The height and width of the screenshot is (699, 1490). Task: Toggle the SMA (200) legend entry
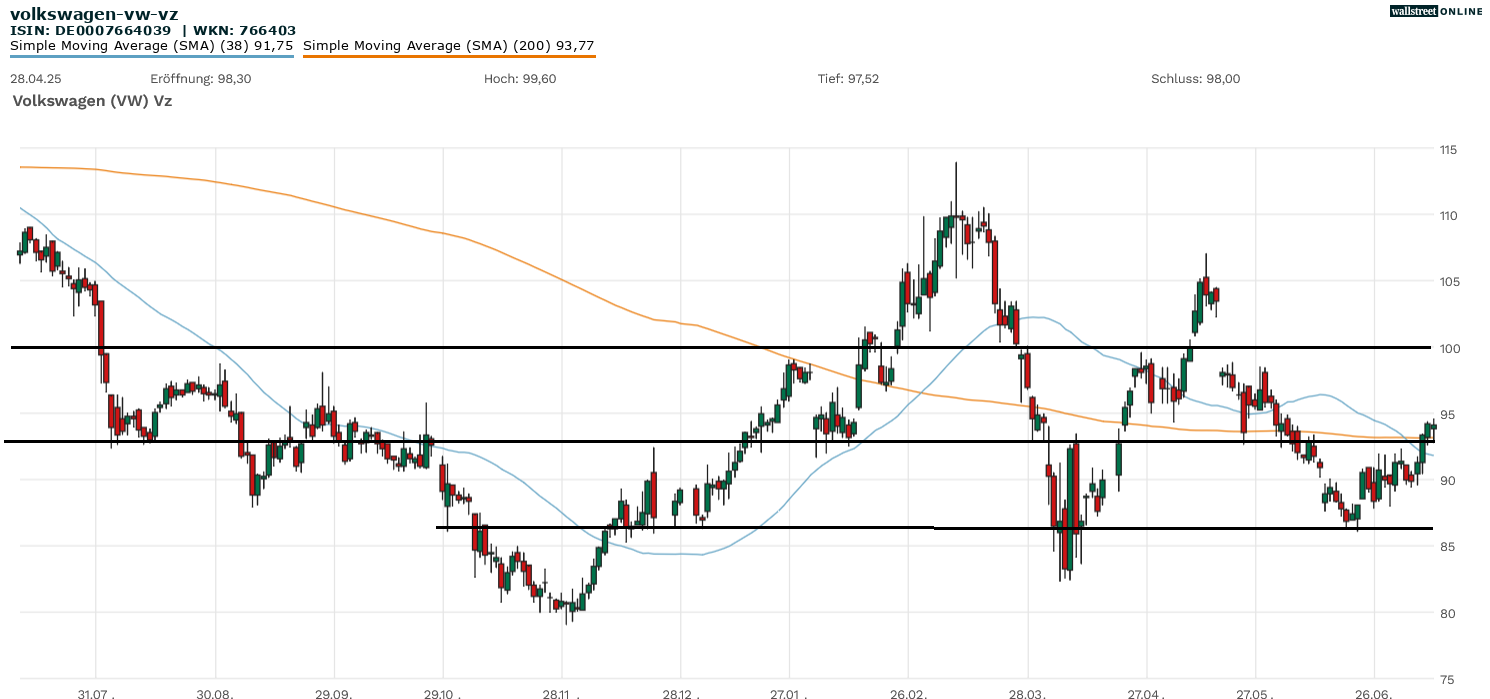pyautogui.click(x=449, y=46)
